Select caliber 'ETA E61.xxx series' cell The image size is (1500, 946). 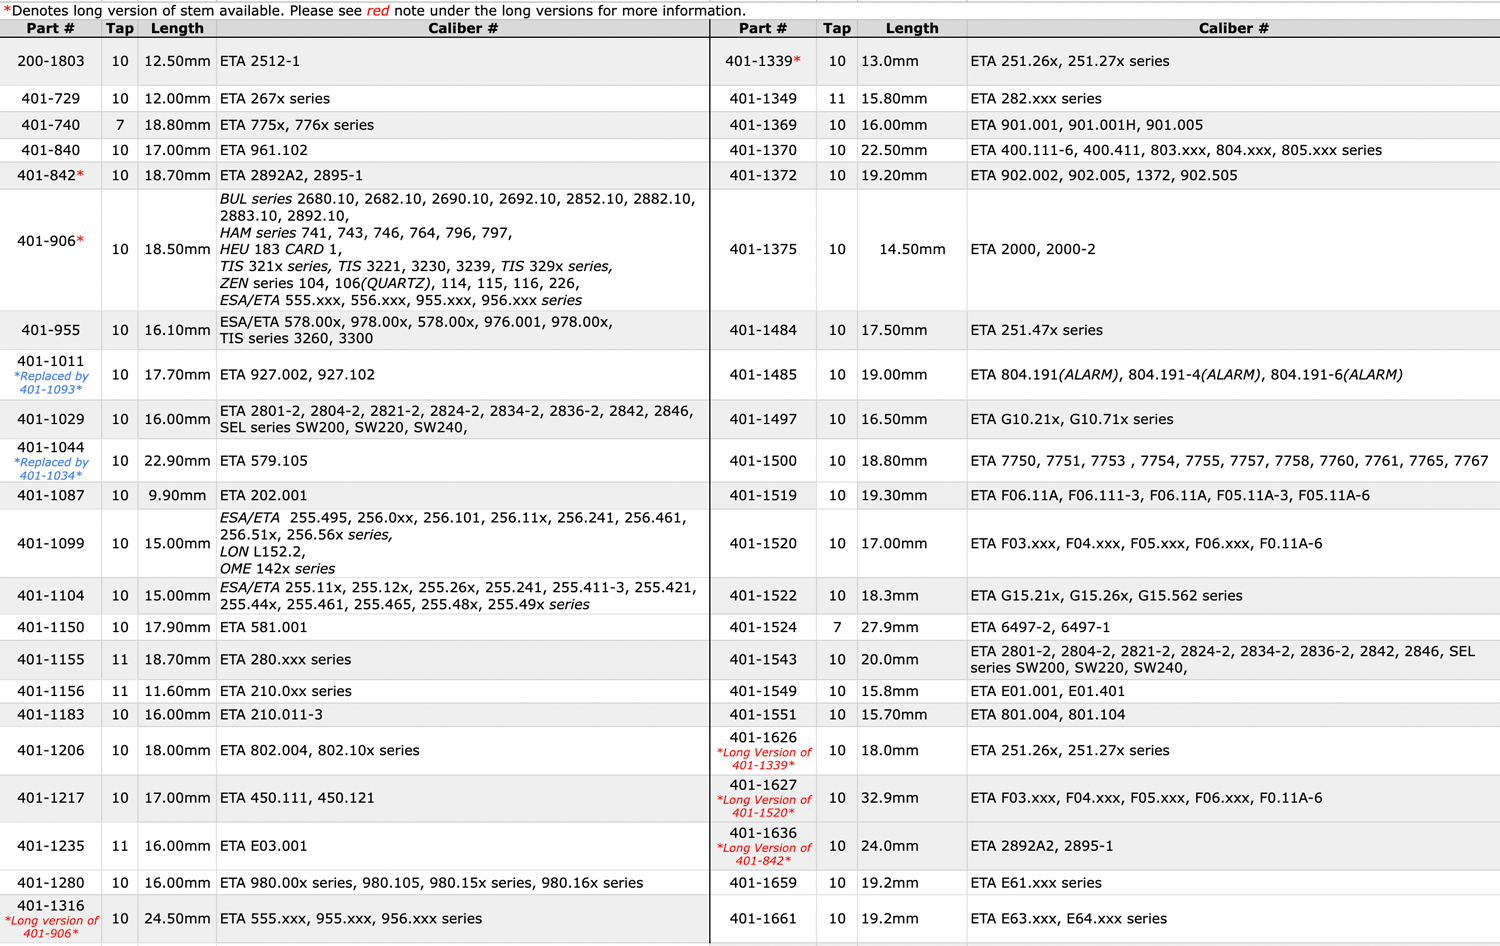(x=1233, y=883)
